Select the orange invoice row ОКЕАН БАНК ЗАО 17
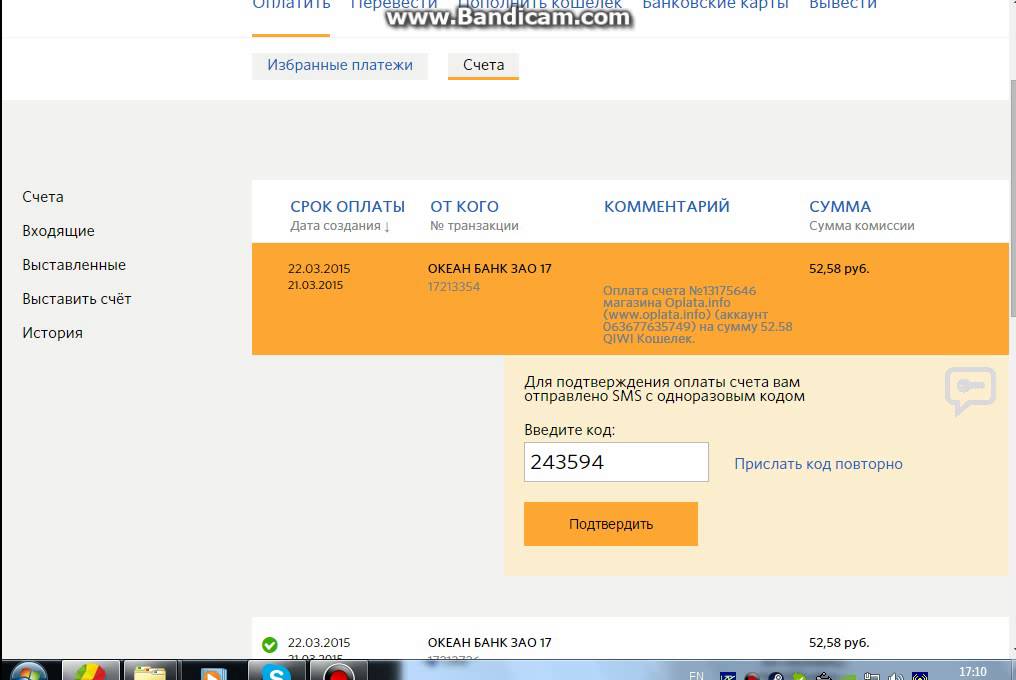This screenshot has height=680, width=1016. (x=630, y=299)
